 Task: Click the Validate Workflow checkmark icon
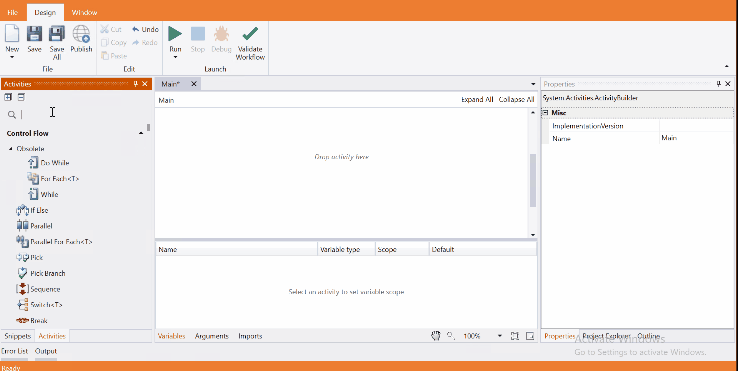pyautogui.click(x=250, y=34)
